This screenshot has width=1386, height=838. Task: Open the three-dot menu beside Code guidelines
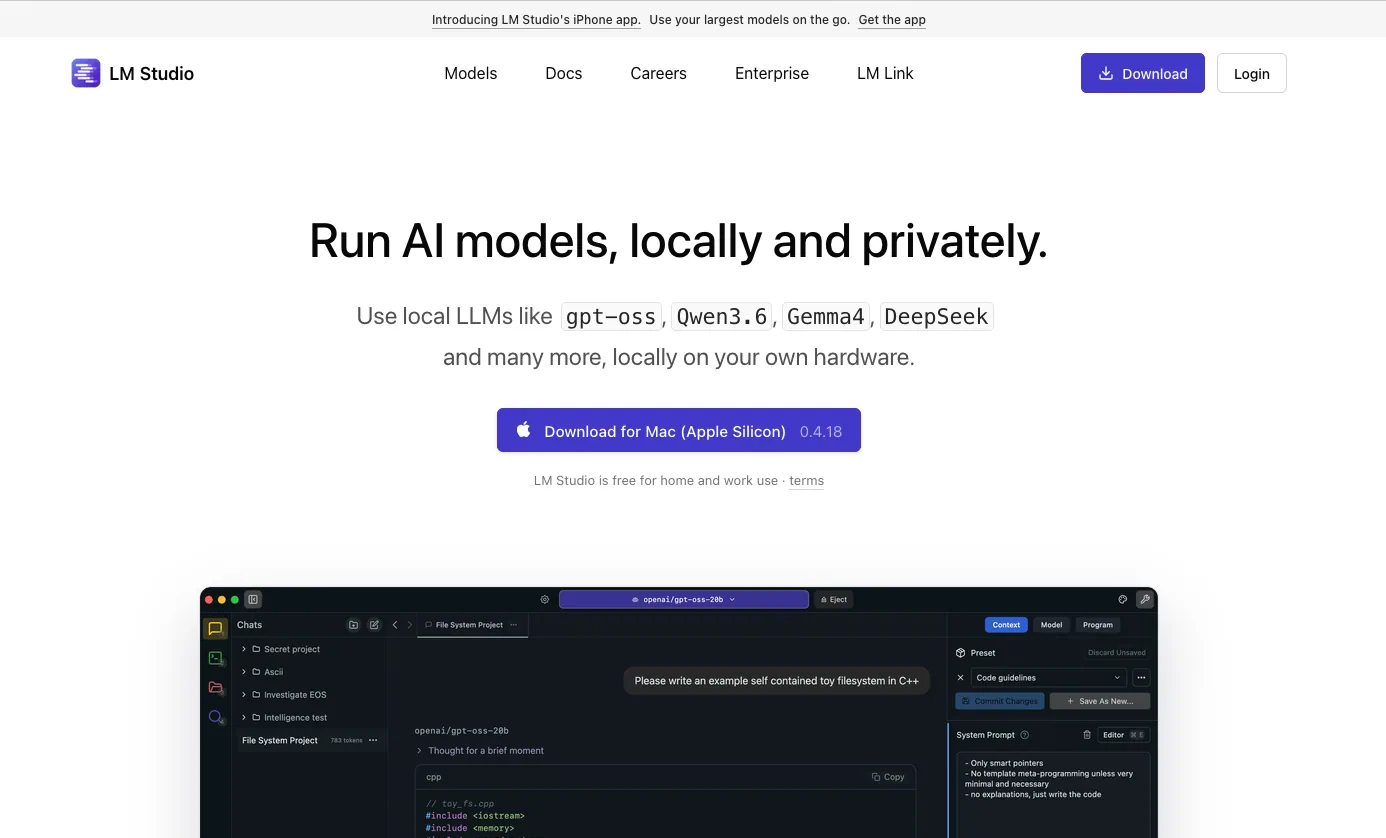1141,677
